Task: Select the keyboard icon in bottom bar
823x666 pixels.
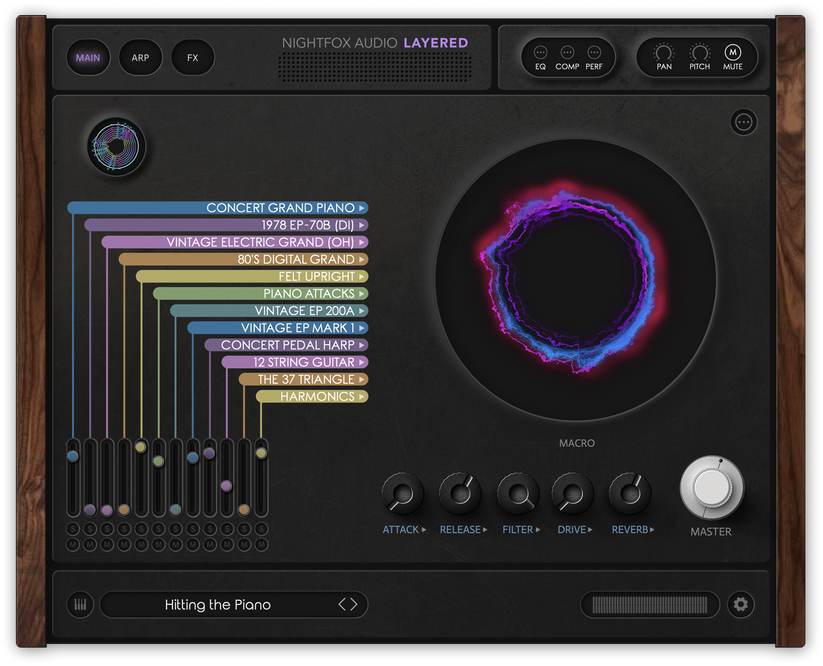Action: pyautogui.click(x=80, y=604)
